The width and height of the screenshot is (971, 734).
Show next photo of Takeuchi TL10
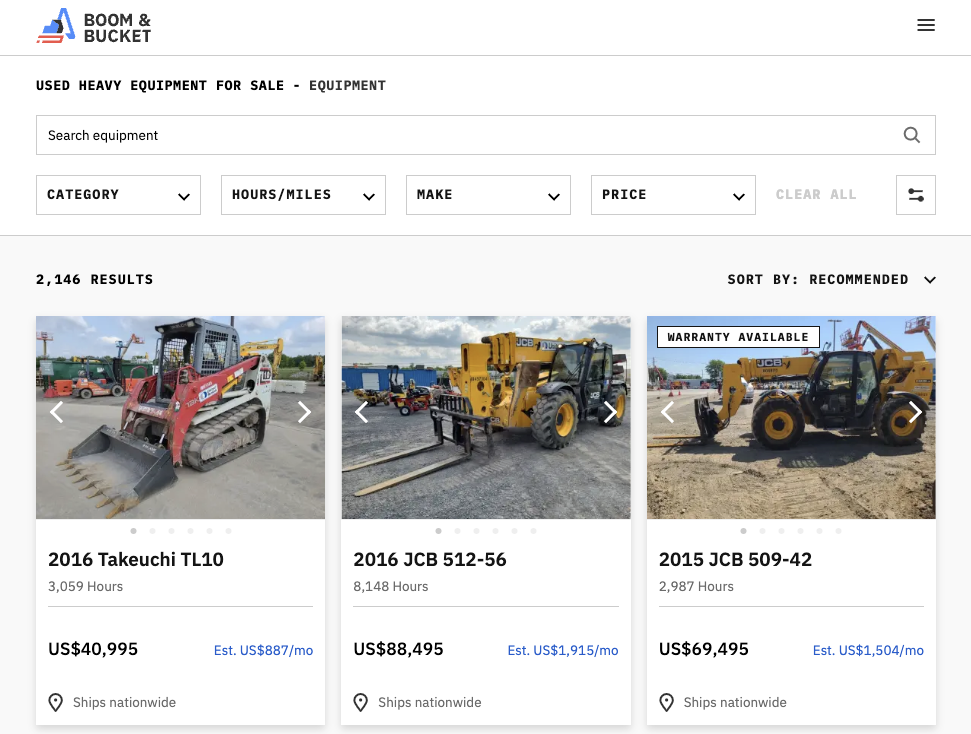303,412
